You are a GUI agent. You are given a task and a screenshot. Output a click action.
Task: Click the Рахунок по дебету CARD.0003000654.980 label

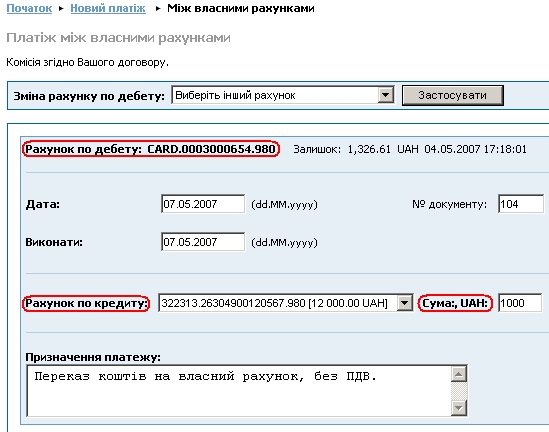151,149
